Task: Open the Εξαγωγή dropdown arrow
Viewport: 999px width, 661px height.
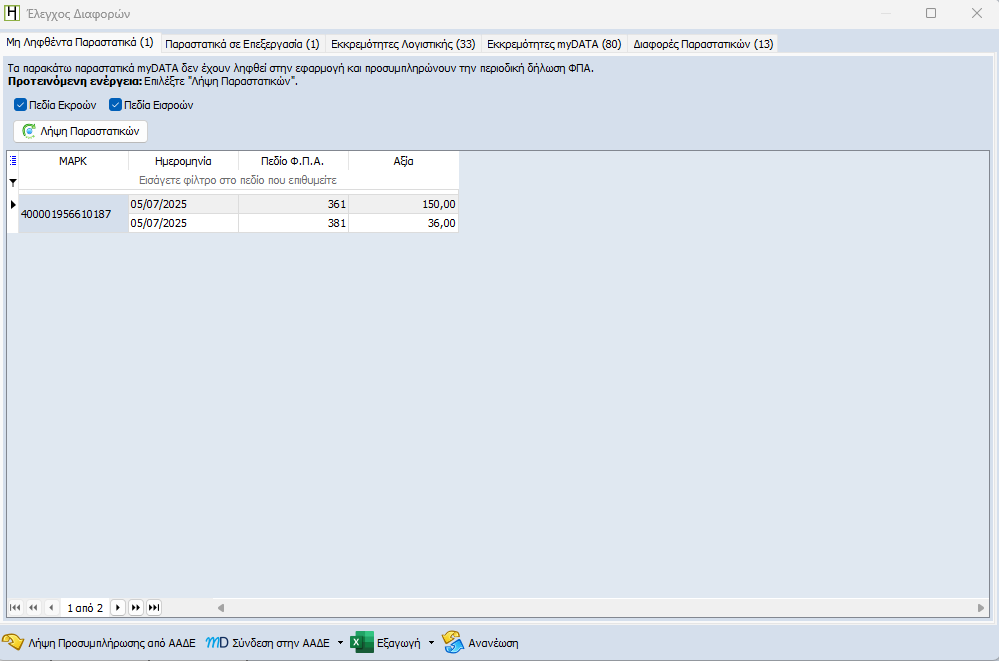Action: pyautogui.click(x=431, y=642)
